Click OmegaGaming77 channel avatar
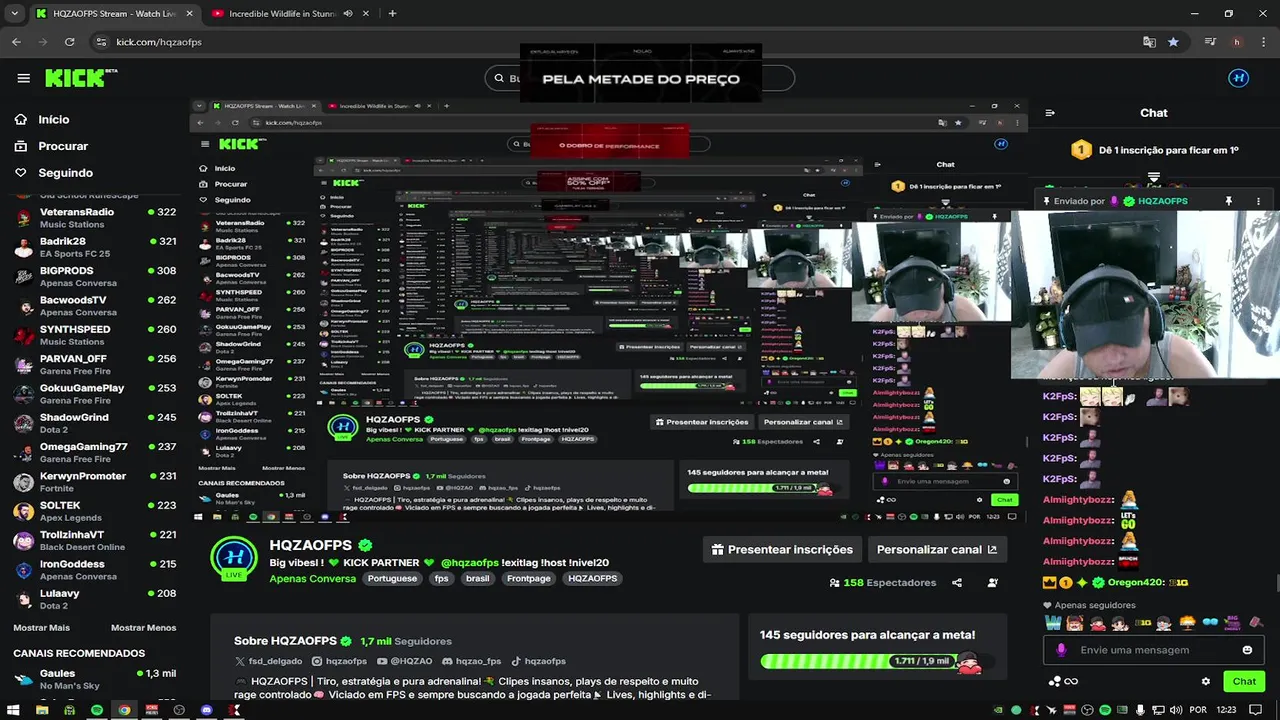Viewport: 1280px width, 720px height. coord(24,452)
